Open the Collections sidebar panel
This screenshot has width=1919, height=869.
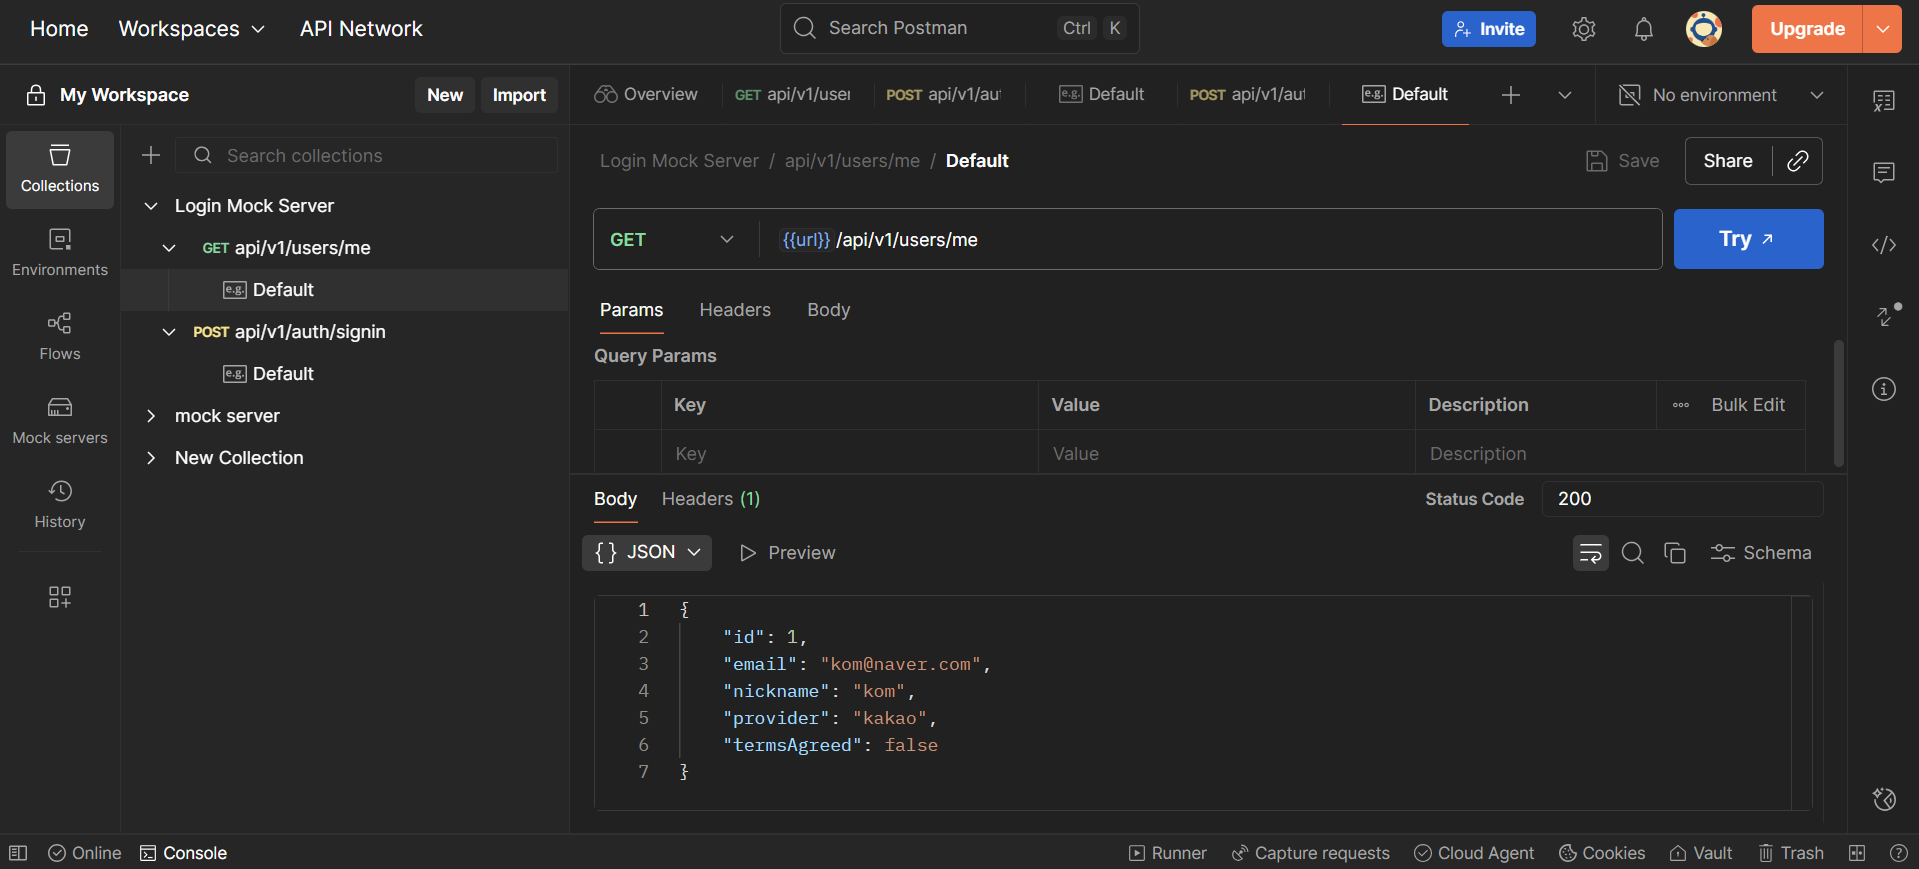[x=60, y=169]
